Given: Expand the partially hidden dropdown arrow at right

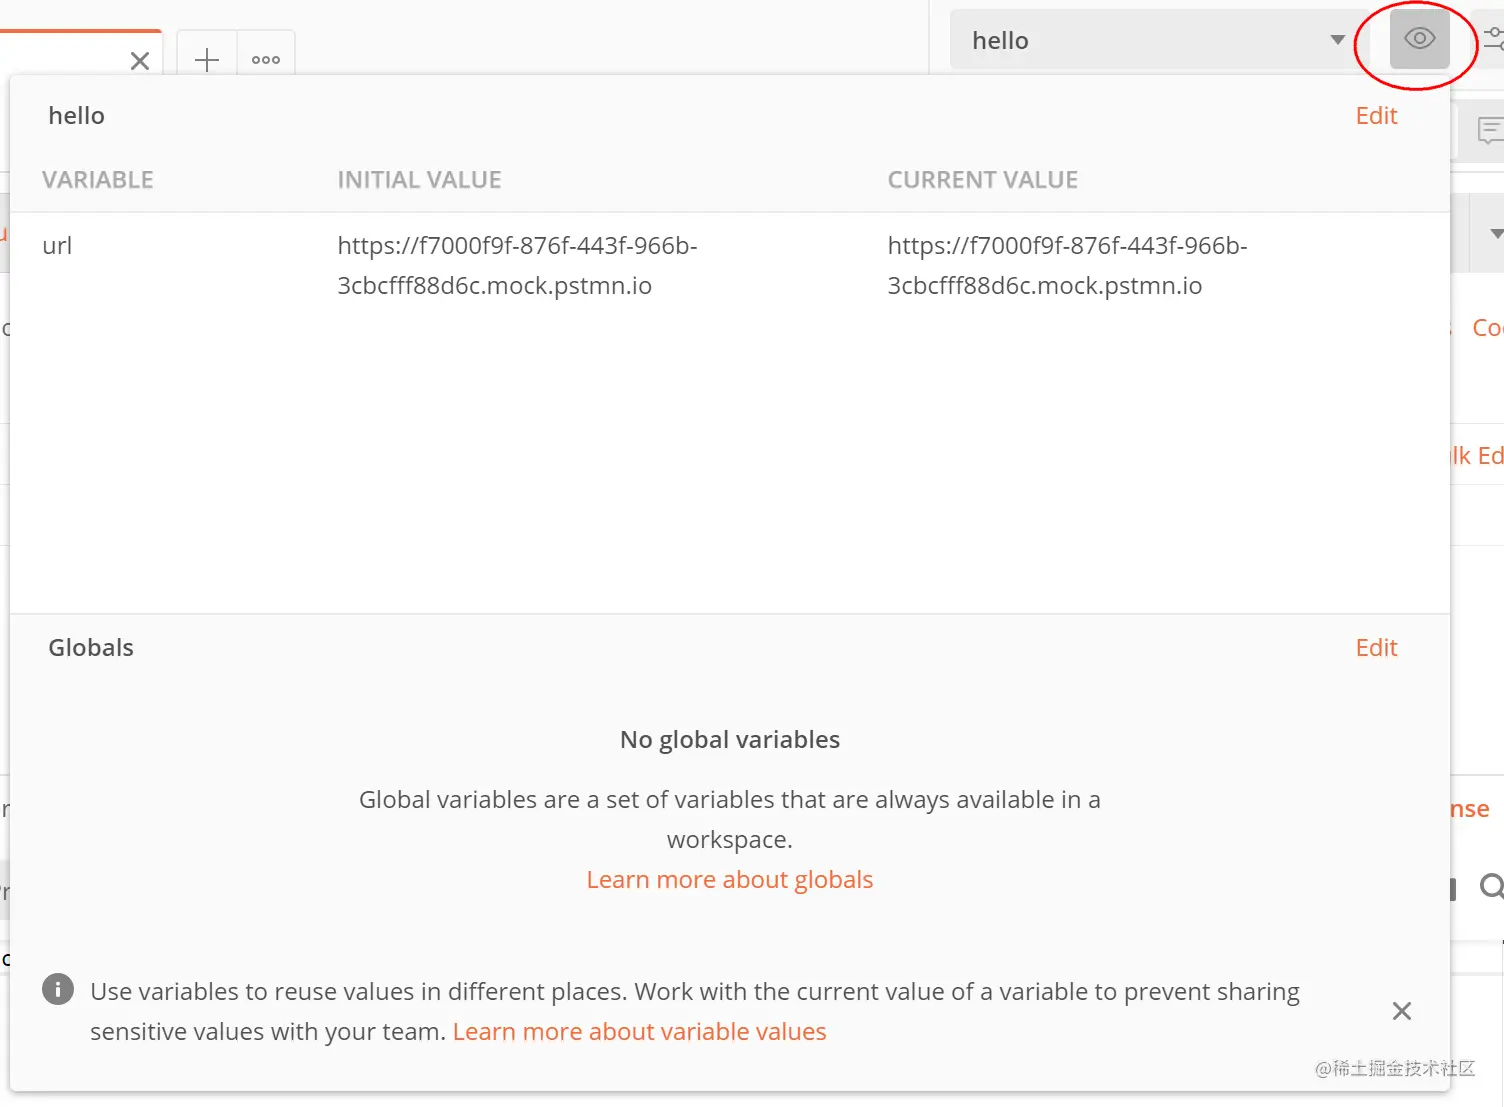Looking at the screenshot, I should point(1496,234).
